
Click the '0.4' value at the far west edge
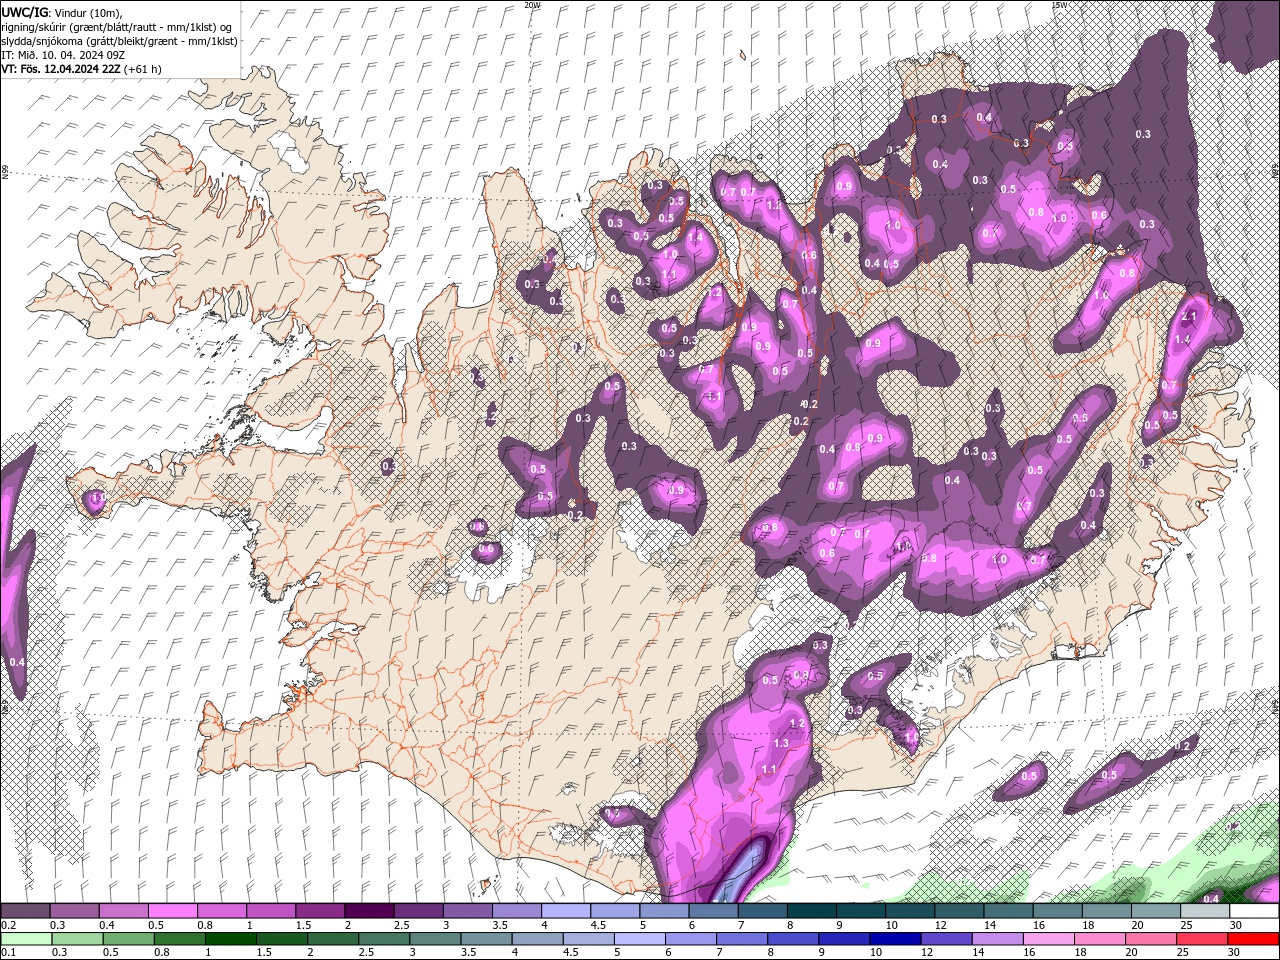[x=17, y=662]
